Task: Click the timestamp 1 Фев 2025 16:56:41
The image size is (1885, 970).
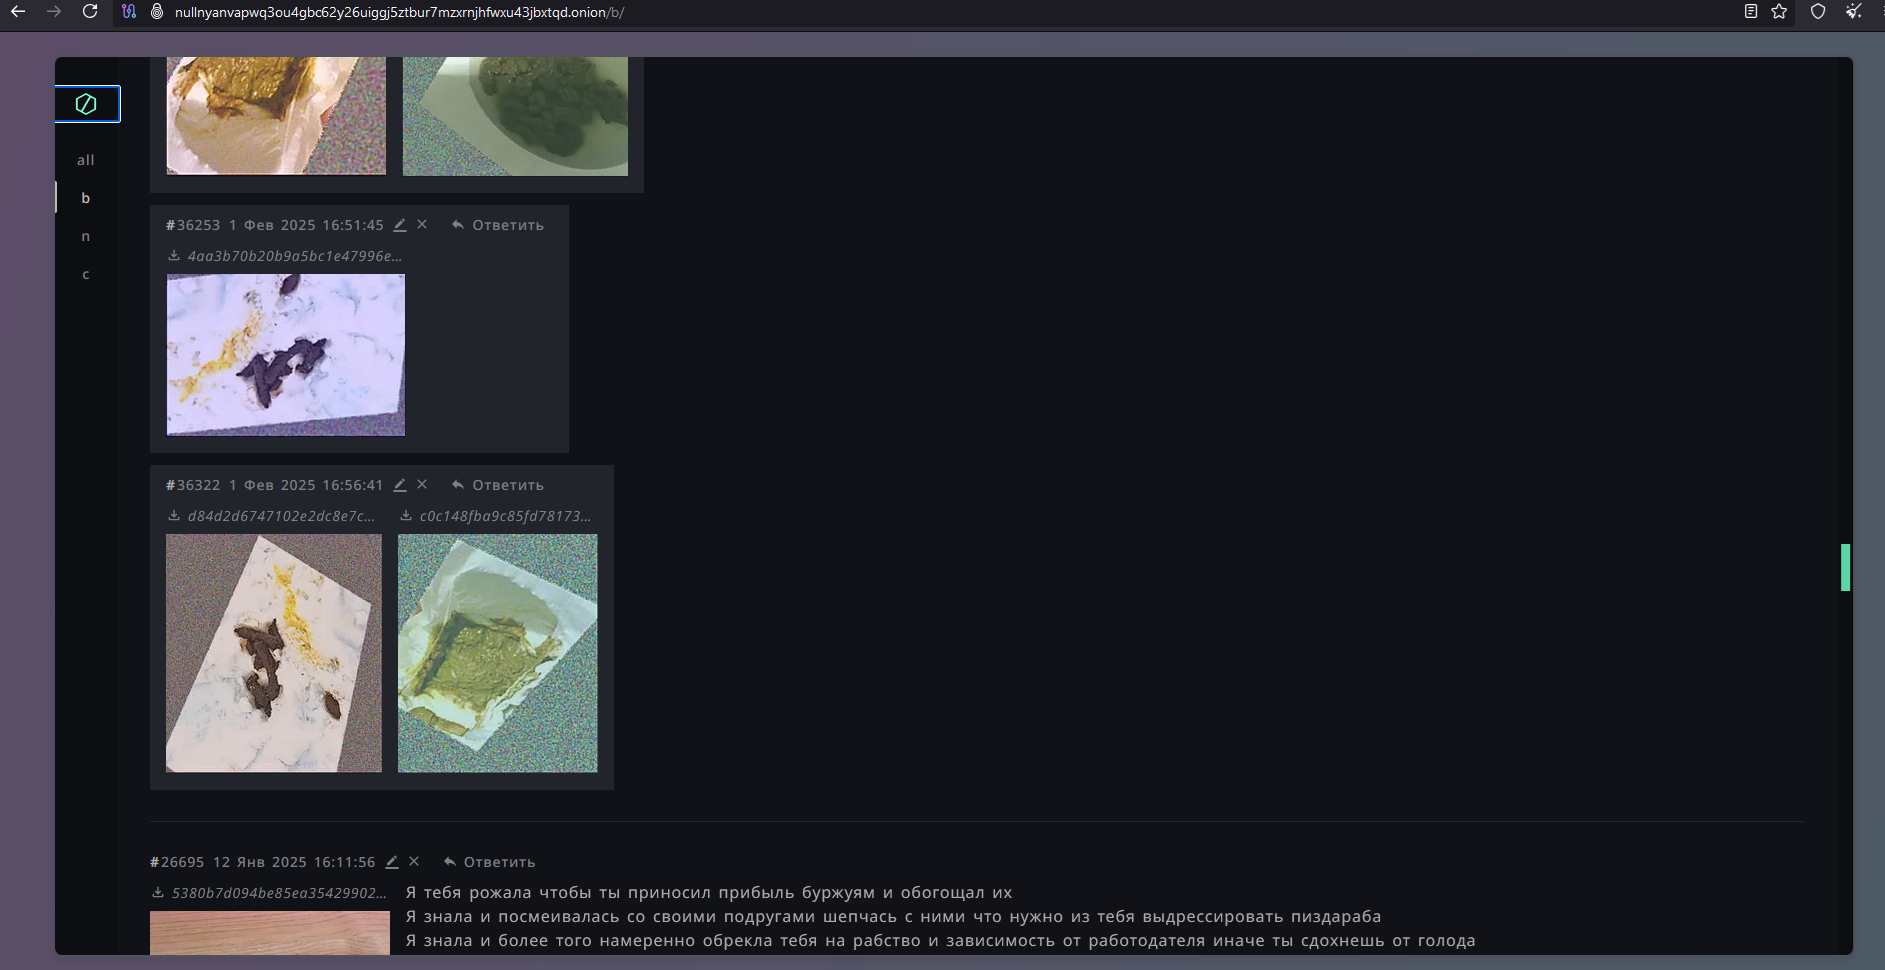Action: 306,485
